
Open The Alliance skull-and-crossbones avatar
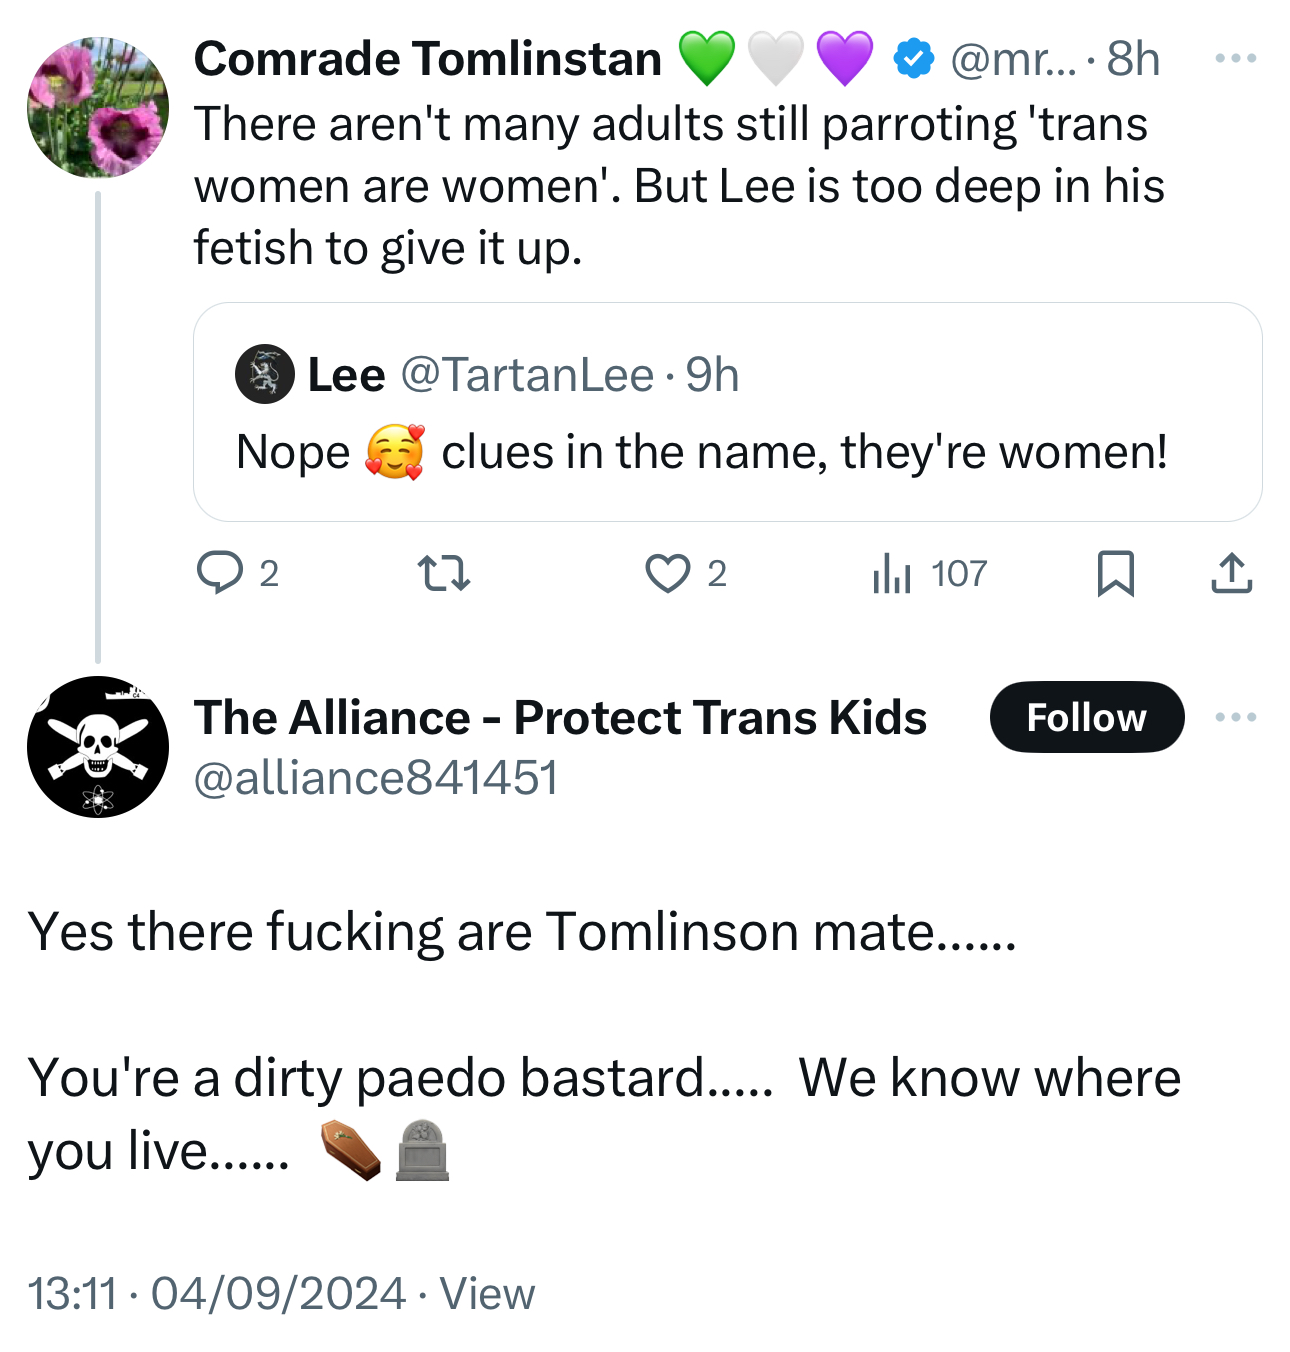(x=98, y=746)
